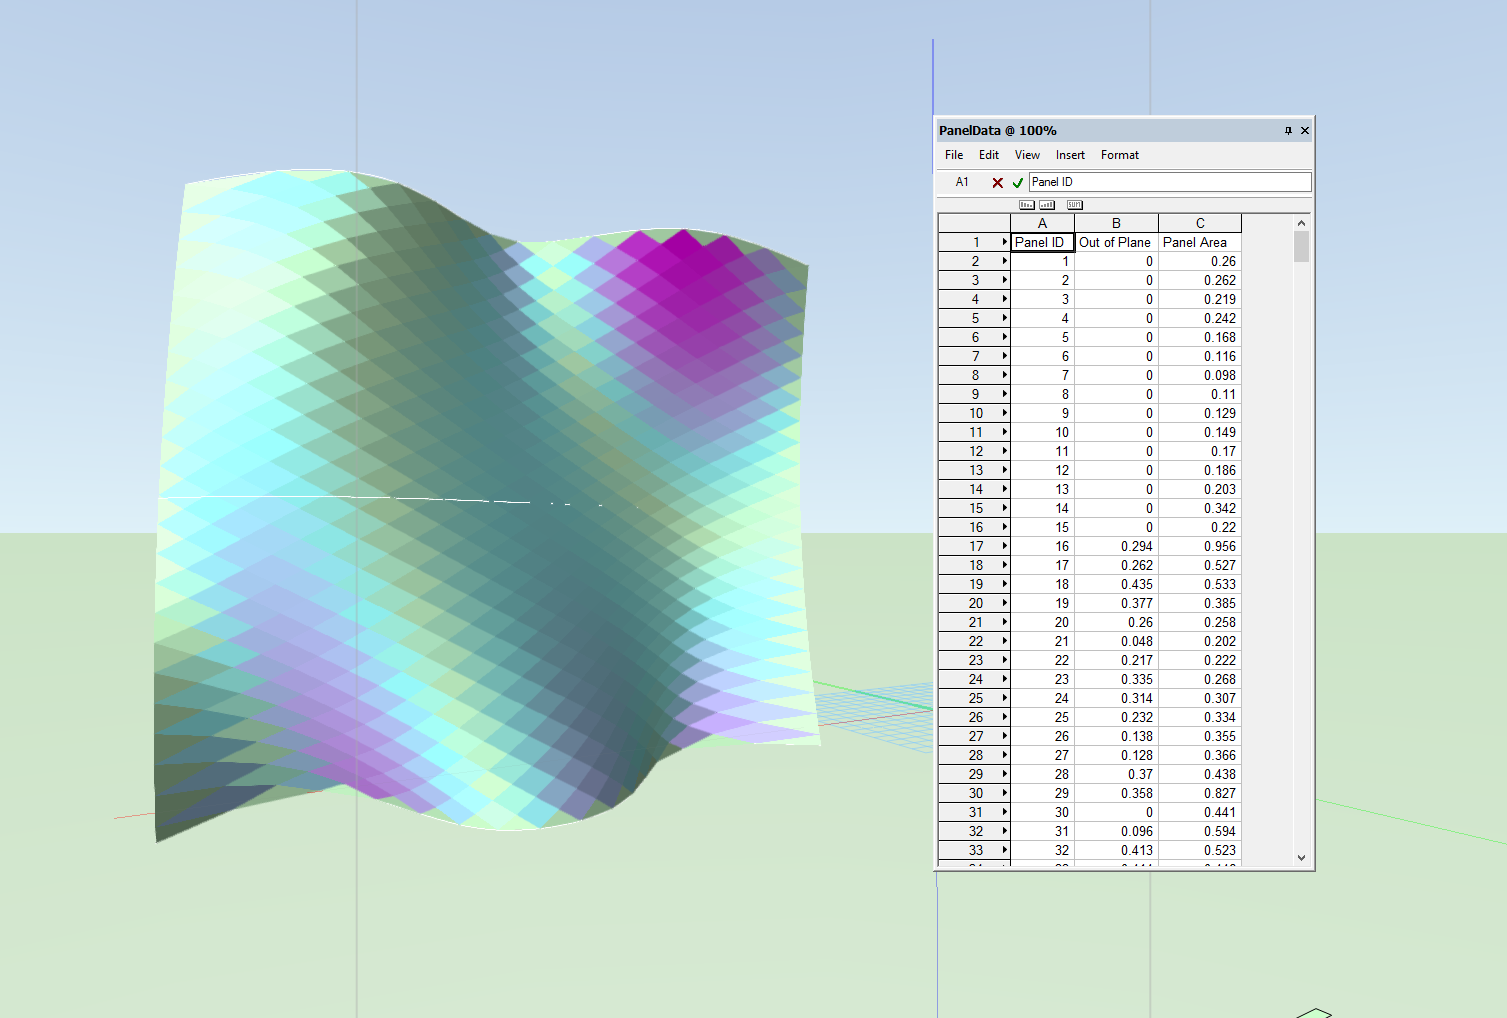Open row 17 arrow menu
Viewport: 1507px width, 1018px height.
(x=1004, y=546)
